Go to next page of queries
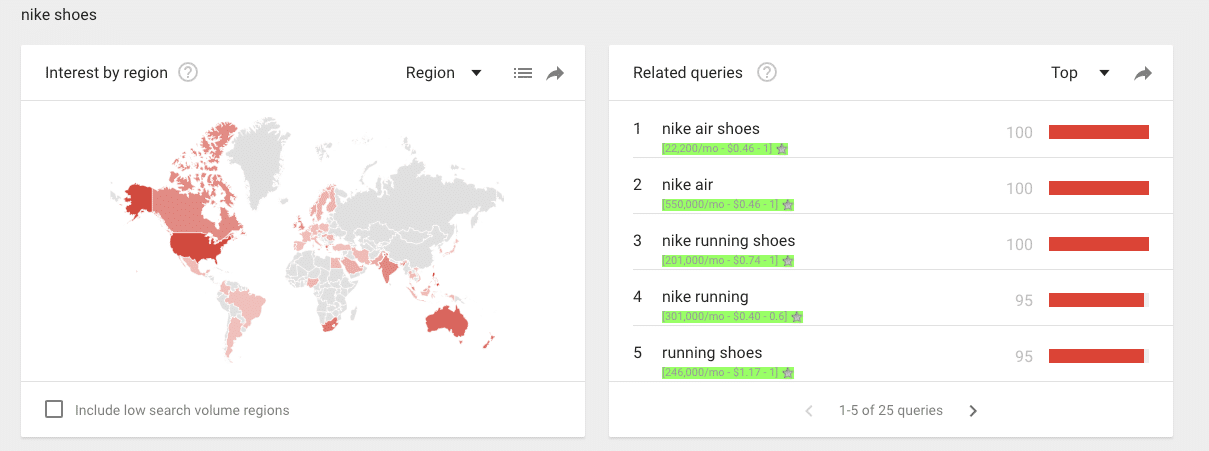 click(x=973, y=411)
